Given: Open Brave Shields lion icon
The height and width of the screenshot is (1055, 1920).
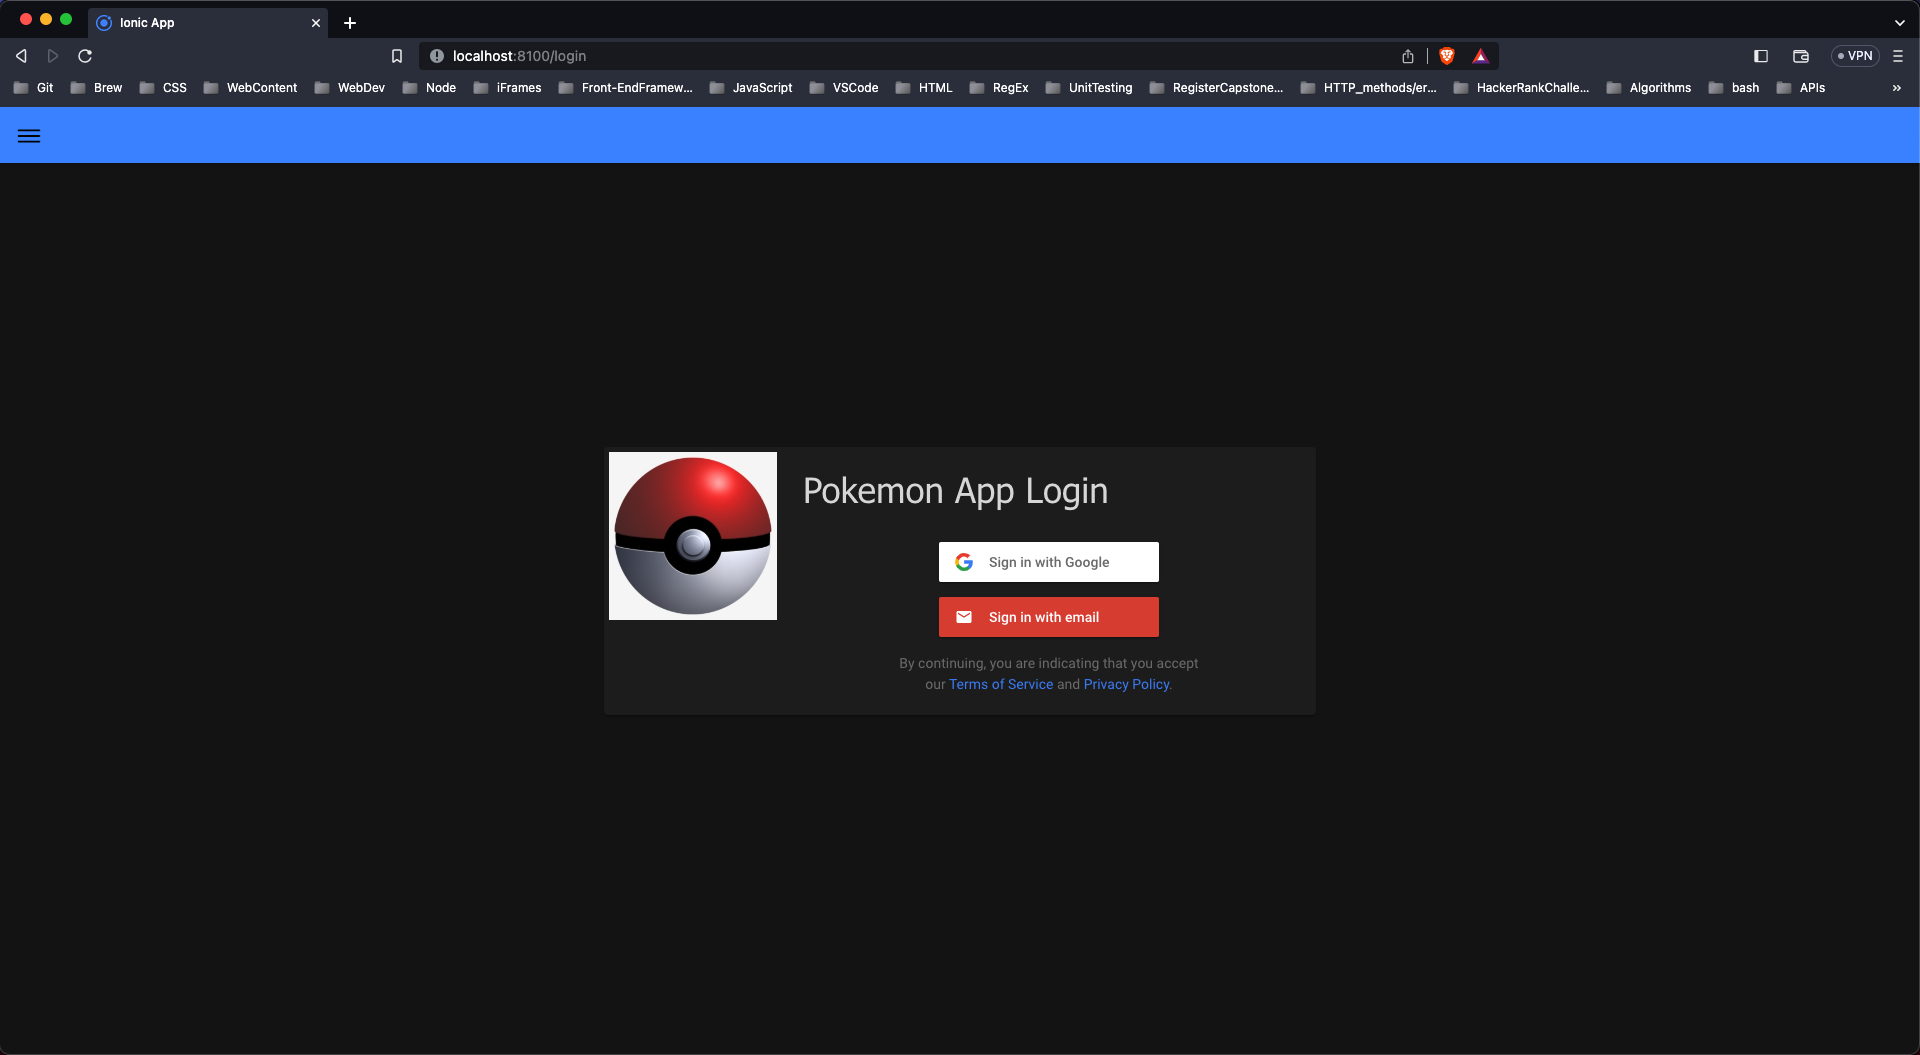Looking at the screenshot, I should point(1447,56).
